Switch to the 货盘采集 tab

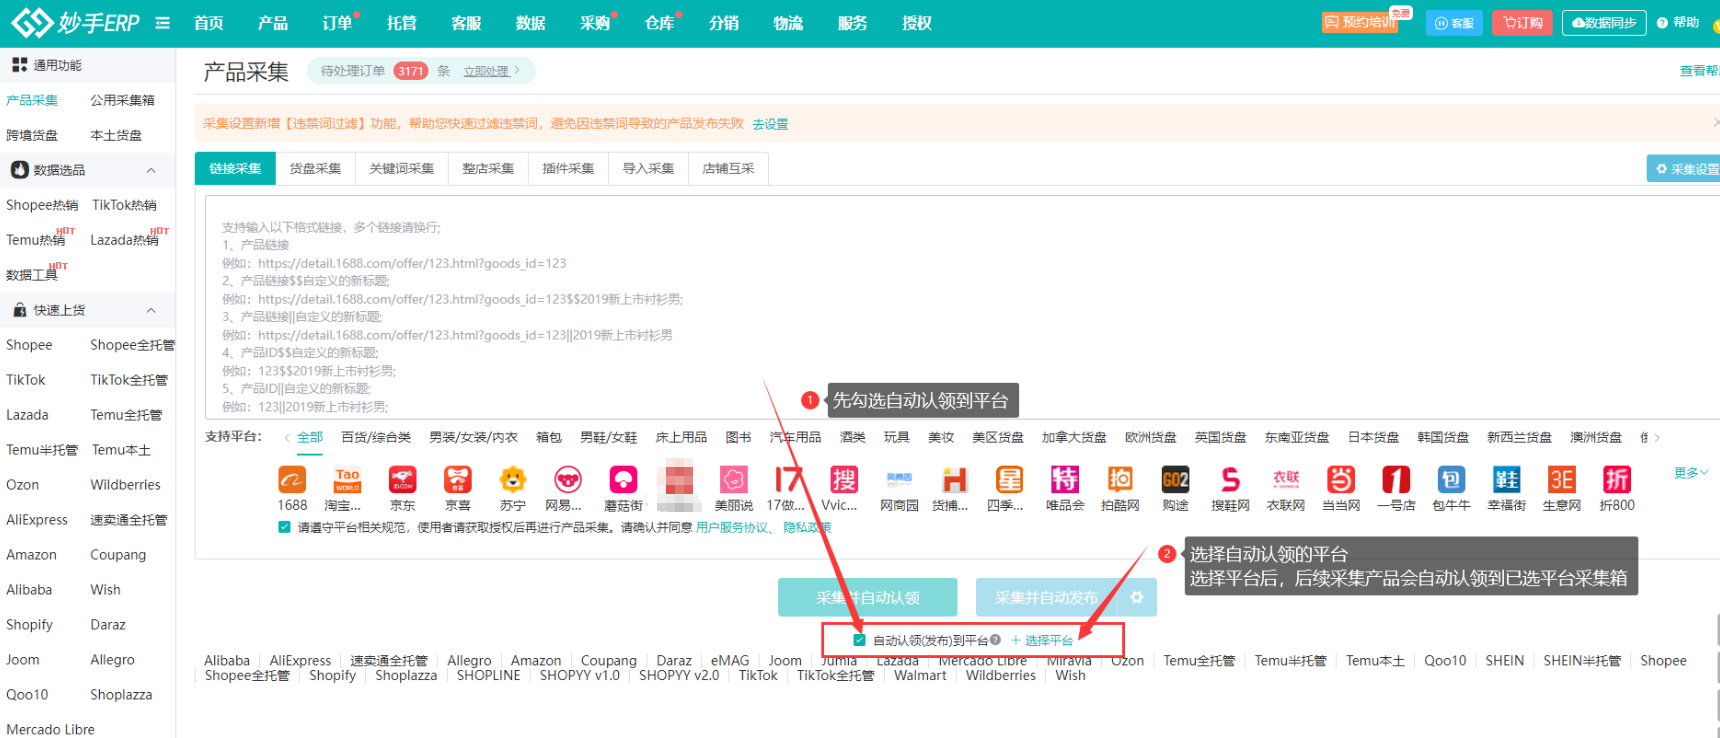coord(315,168)
